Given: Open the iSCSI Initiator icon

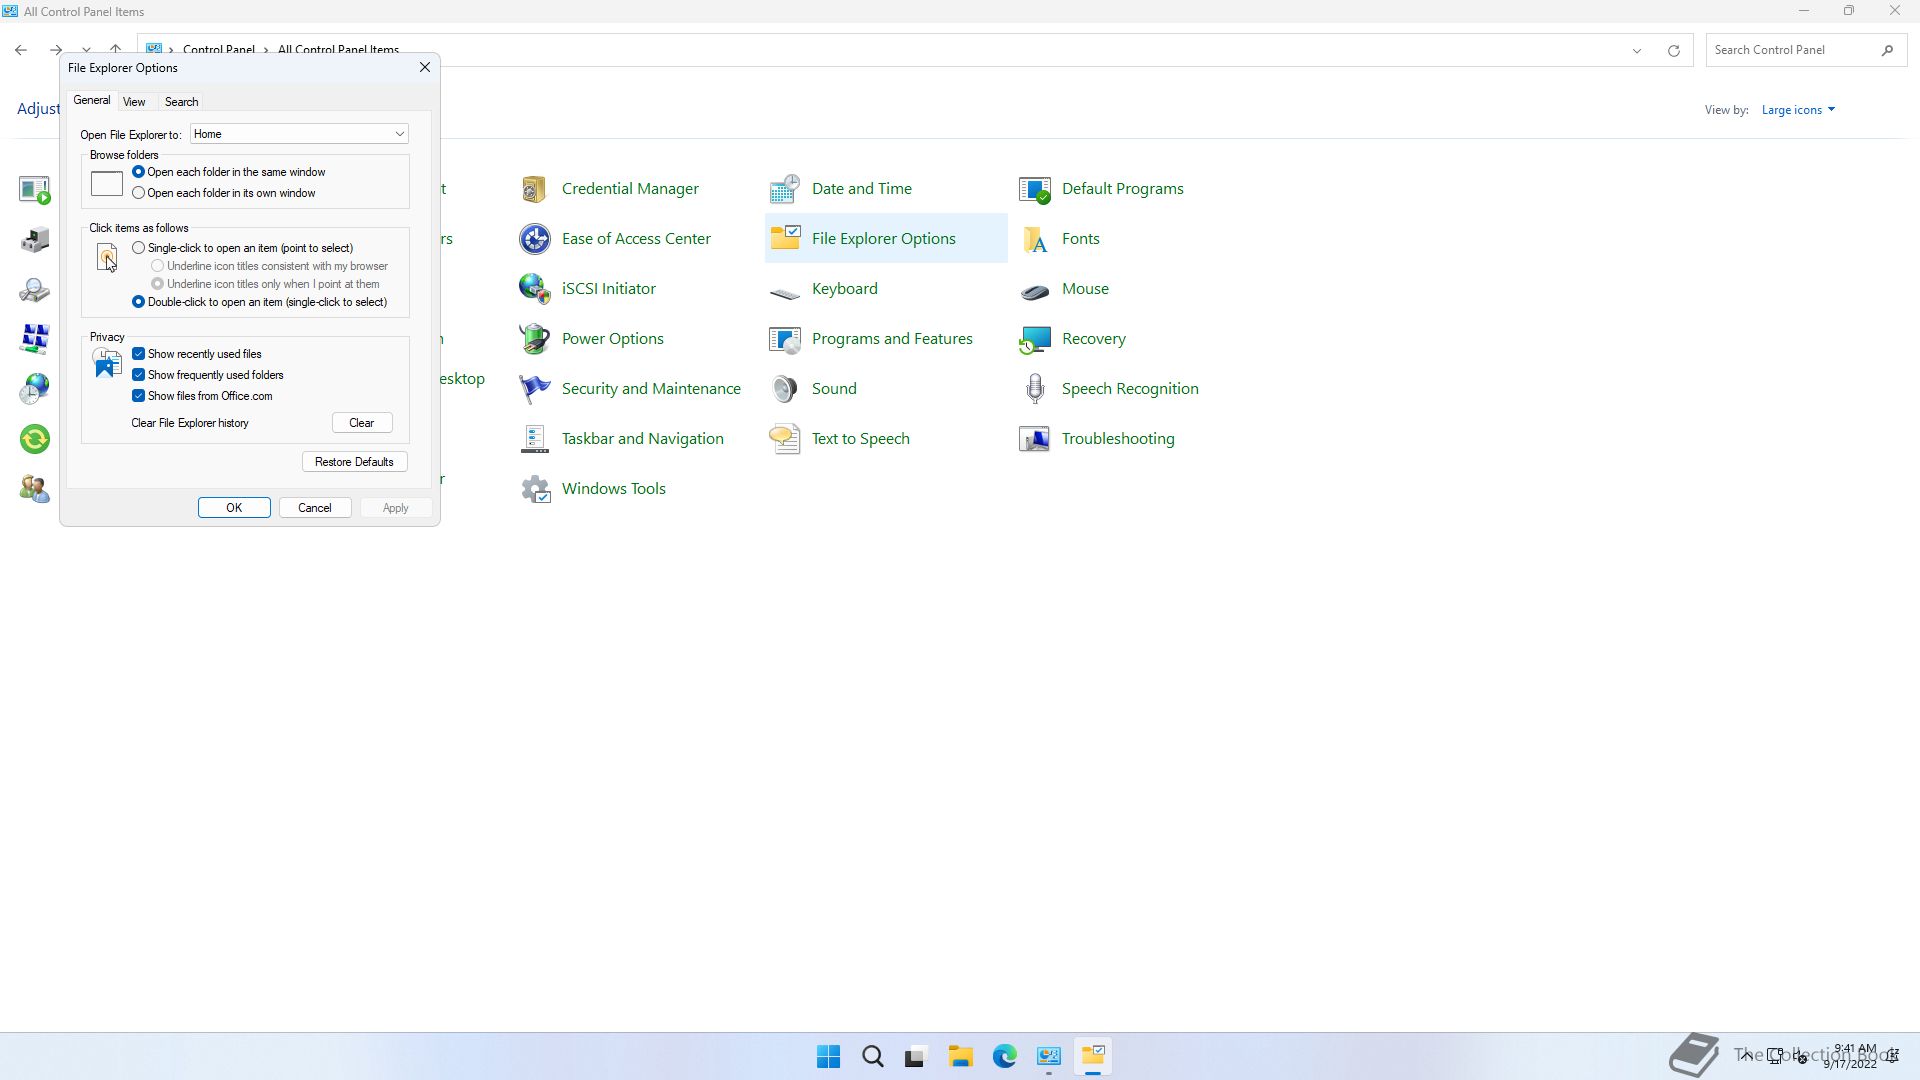Looking at the screenshot, I should pos(534,289).
